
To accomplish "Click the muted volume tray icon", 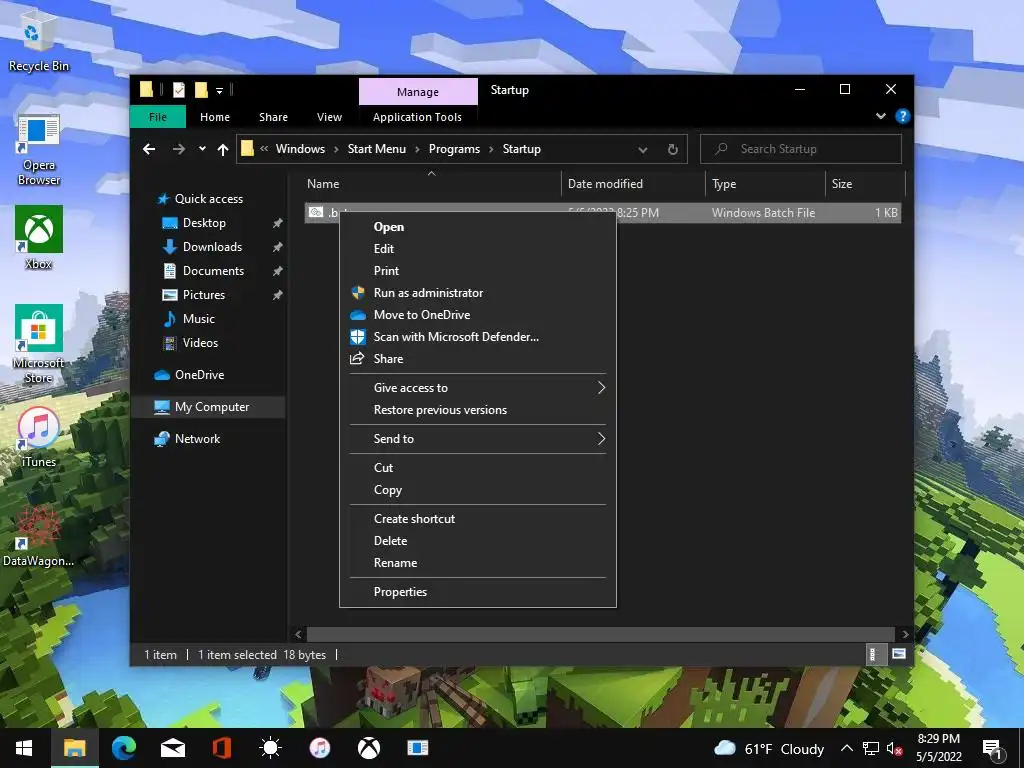I will pos(895,748).
